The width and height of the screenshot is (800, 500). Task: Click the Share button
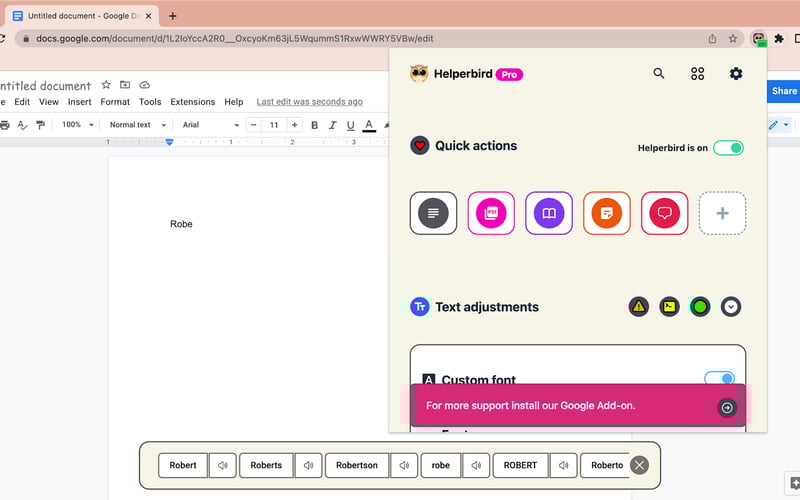click(x=784, y=91)
